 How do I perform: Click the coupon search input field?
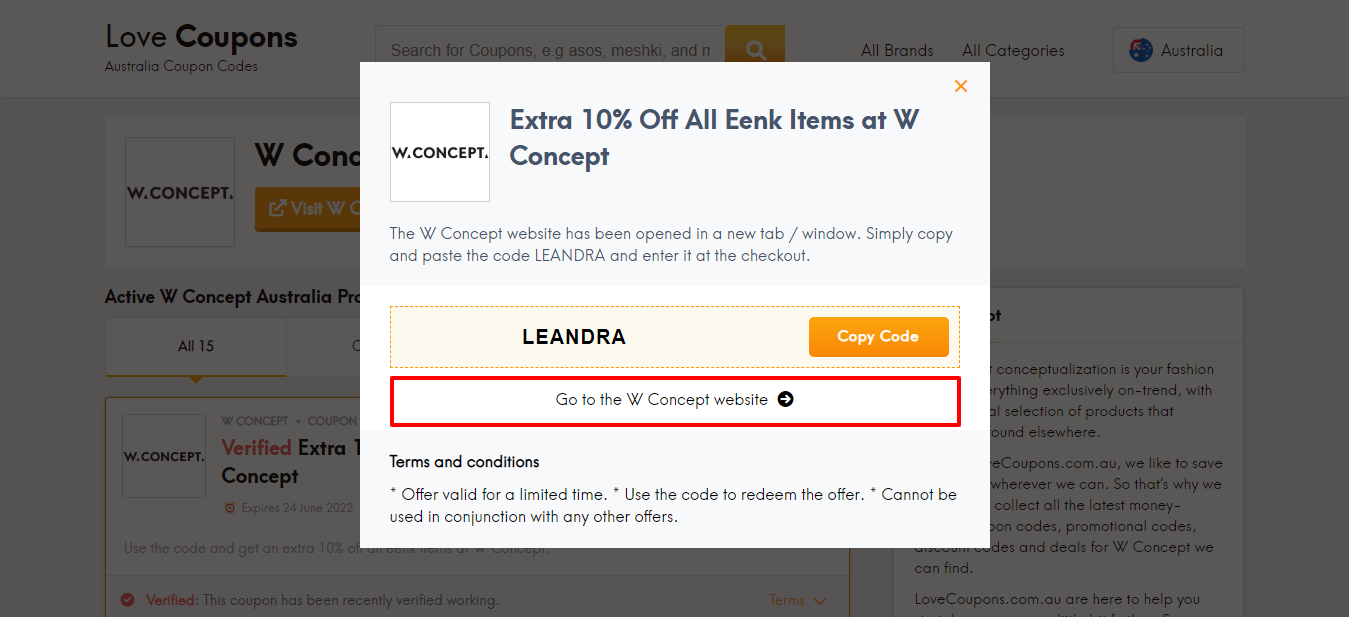click(550, 49)
